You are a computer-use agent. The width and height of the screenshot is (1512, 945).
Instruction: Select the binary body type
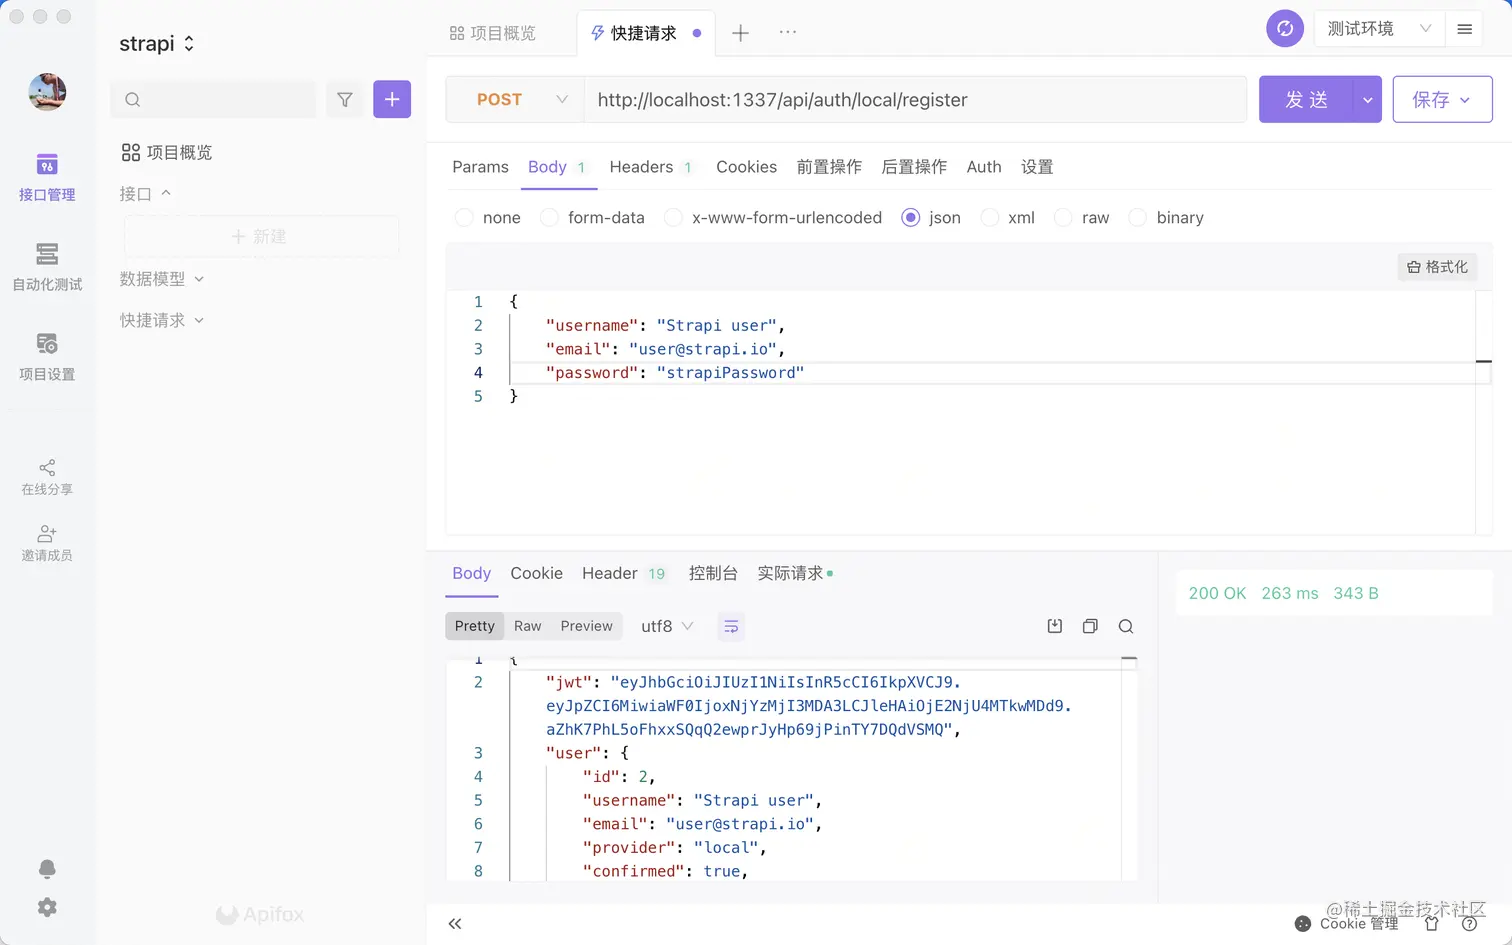click(1166, 217)
